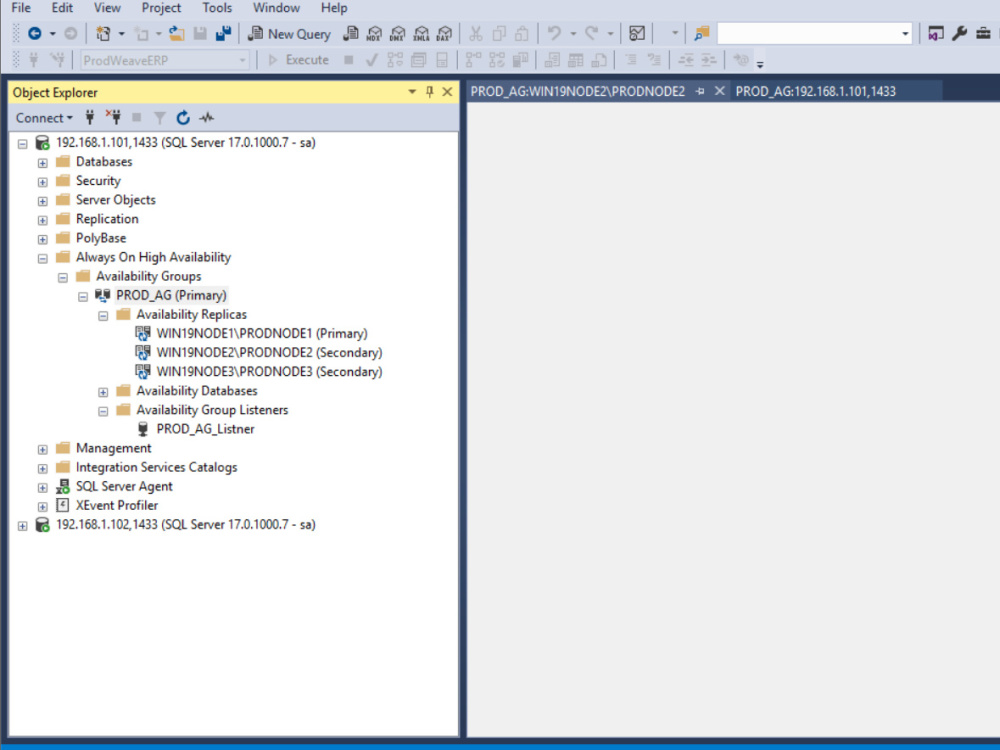Image resolution: width=1000 pixels, height=750 pixels.
Task: Expand the Databases folder
Action: (x=42, y=163)
